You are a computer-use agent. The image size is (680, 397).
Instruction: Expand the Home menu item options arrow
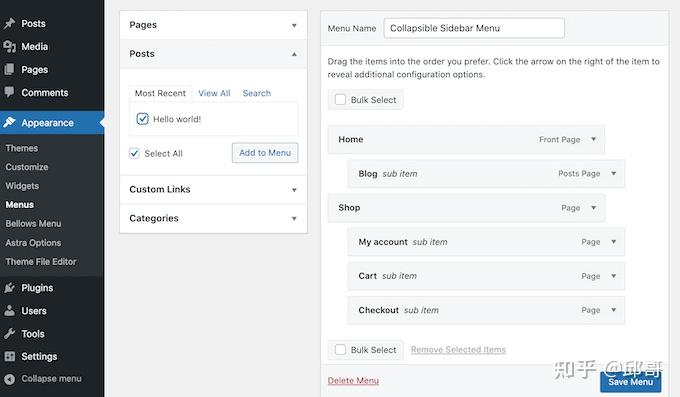point(594,139)
